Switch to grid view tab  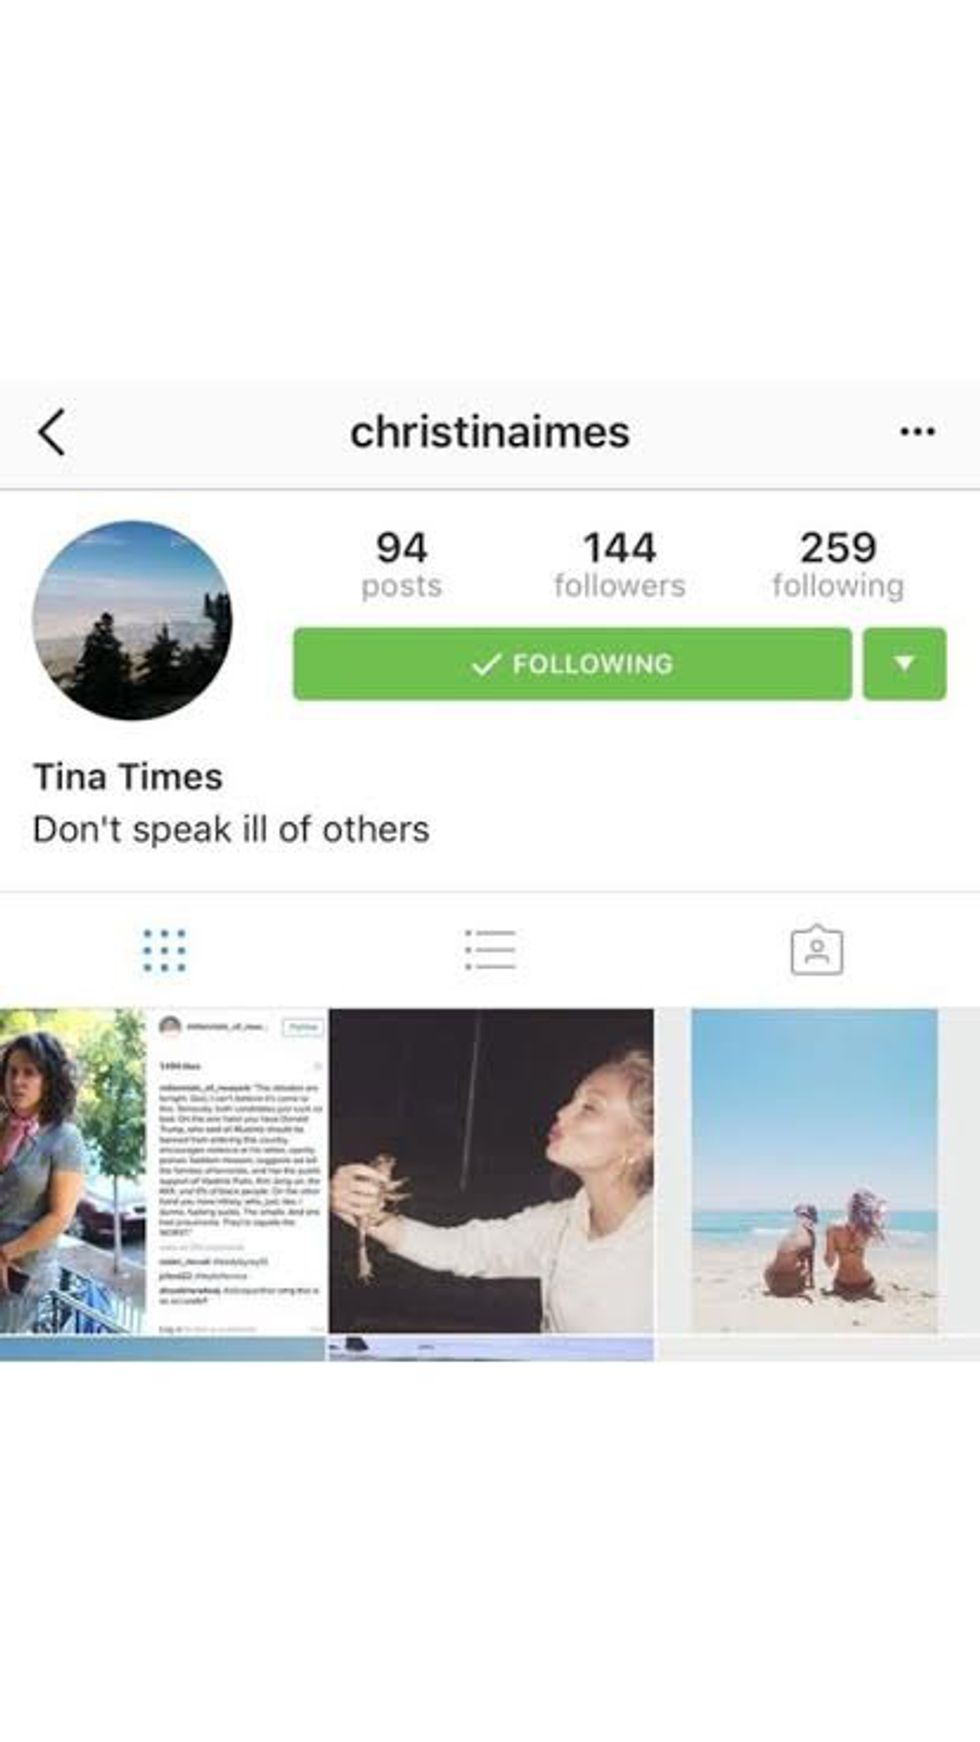164,950
